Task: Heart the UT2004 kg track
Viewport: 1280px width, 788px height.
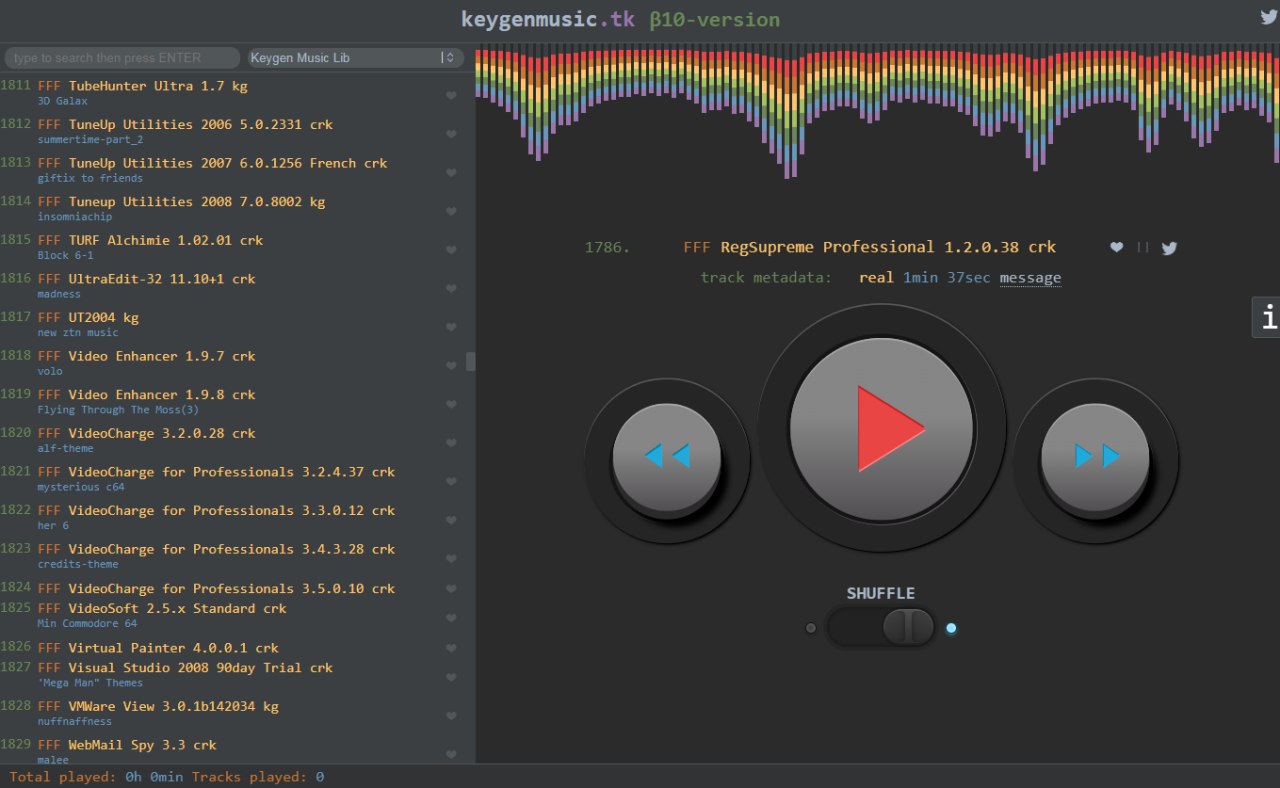Action: click(451, 327)
